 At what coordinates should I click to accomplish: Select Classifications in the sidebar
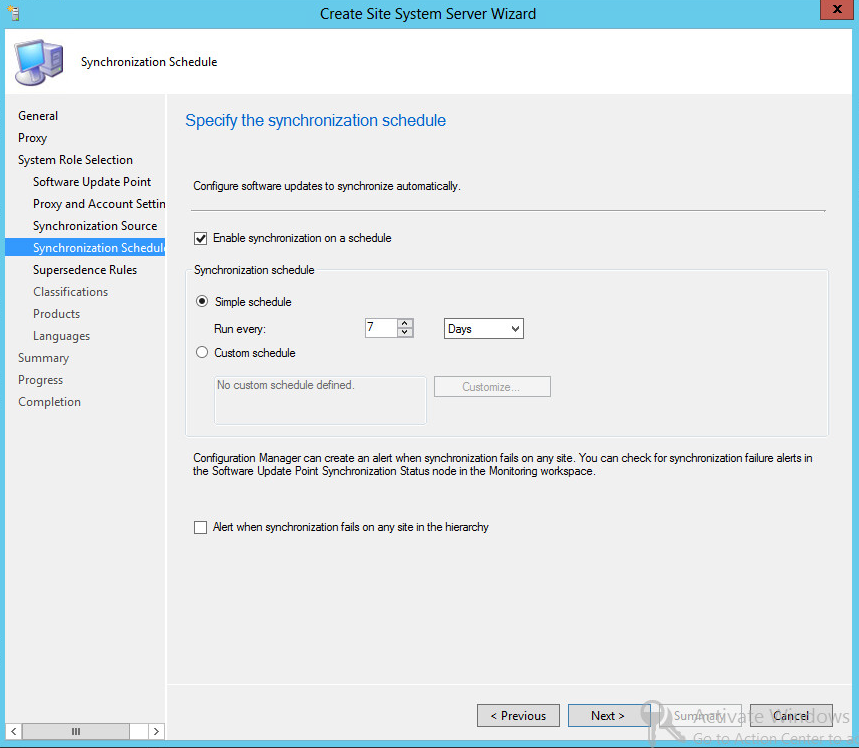(x=70, y=291)
